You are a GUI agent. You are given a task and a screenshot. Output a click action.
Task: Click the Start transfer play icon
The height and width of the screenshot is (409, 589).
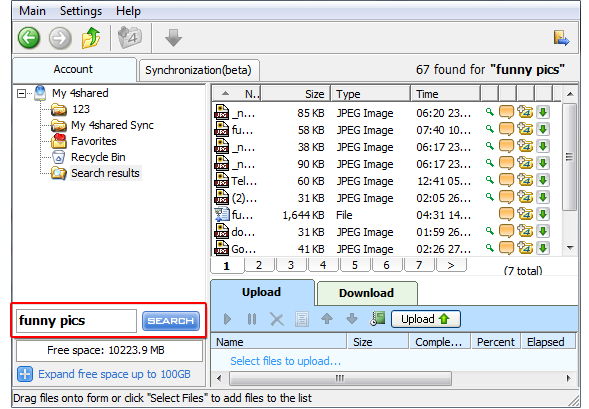tap(227, 319)
